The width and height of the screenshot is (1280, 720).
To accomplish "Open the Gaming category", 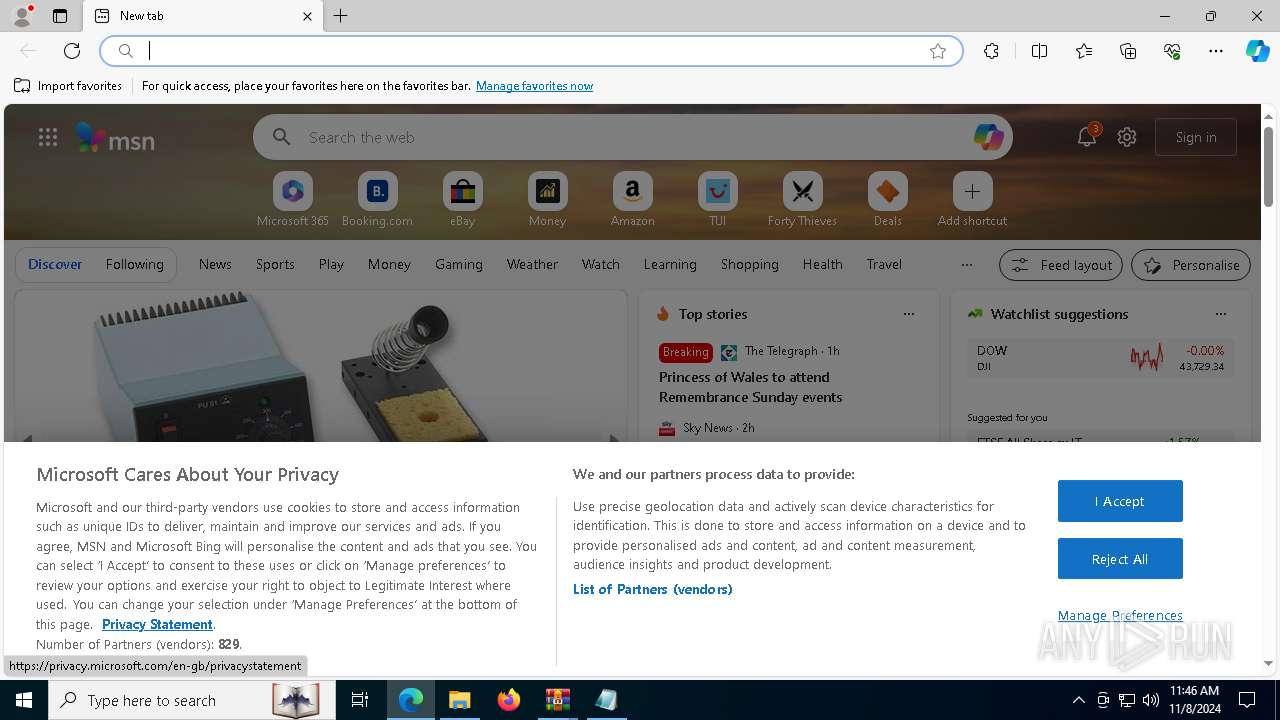I will 459,264.
